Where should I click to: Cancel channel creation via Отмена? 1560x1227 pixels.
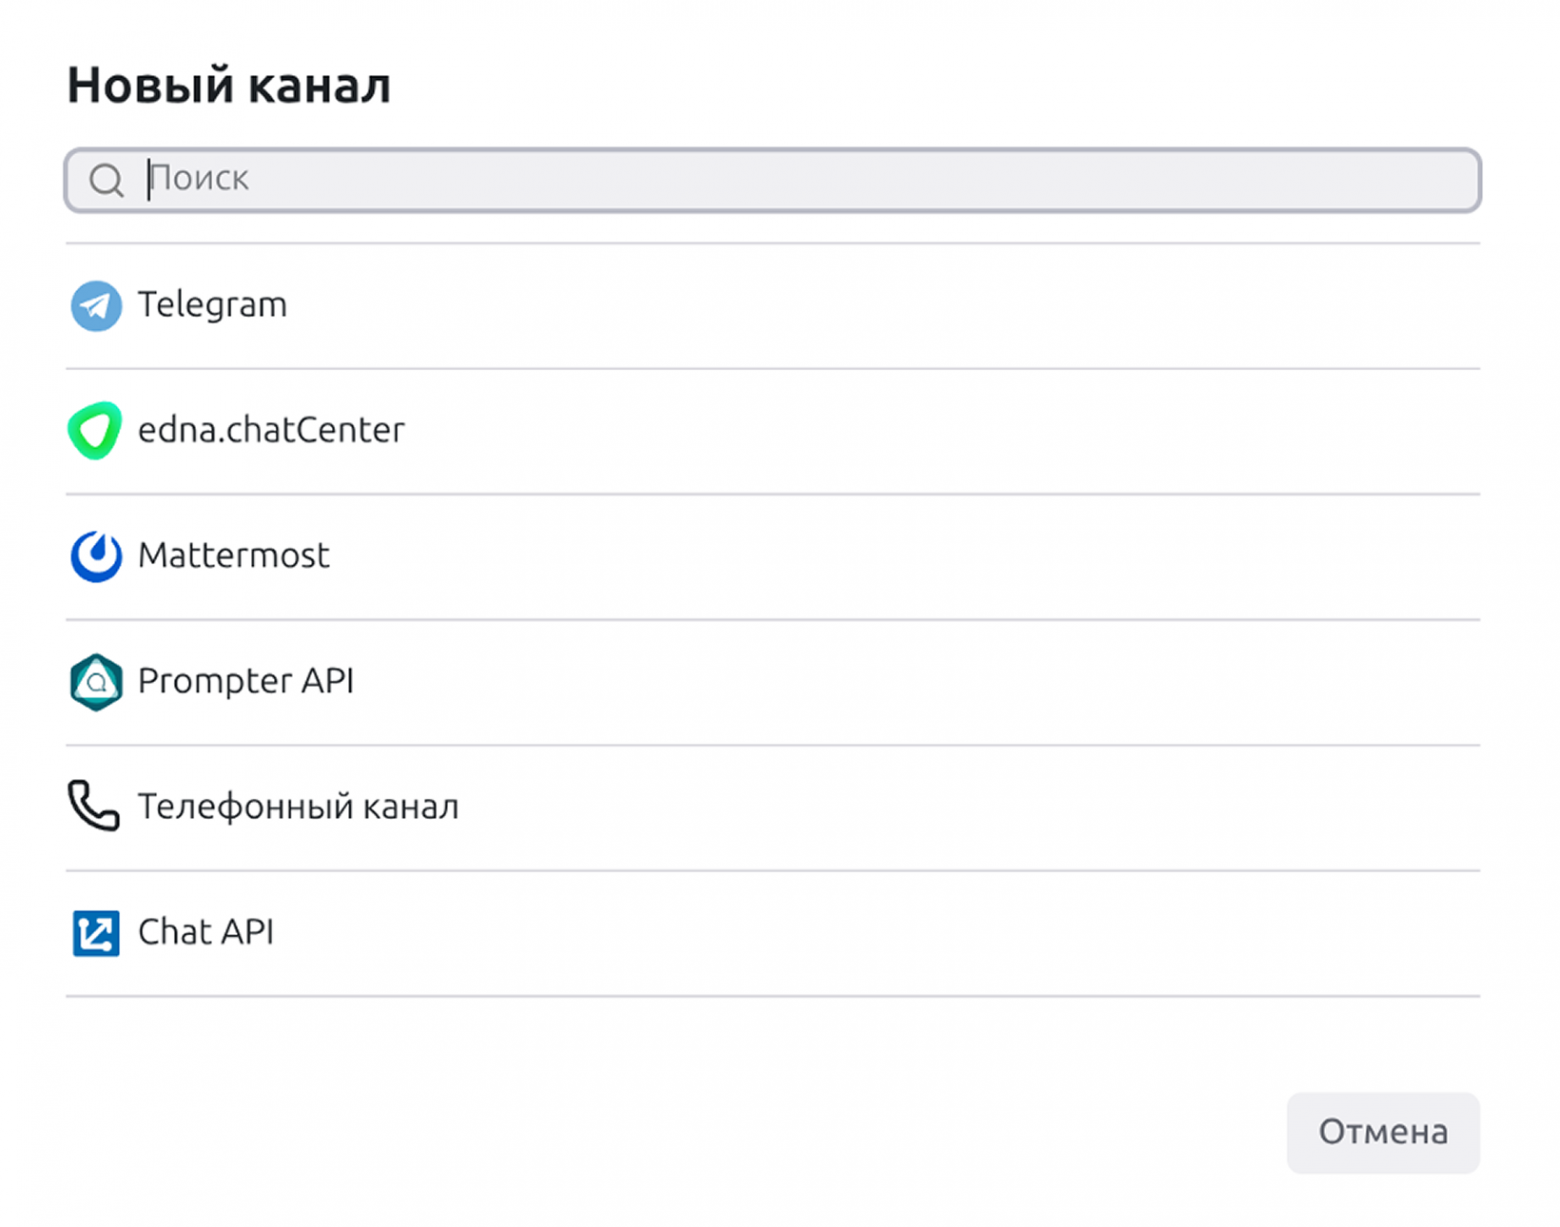1383,1133
